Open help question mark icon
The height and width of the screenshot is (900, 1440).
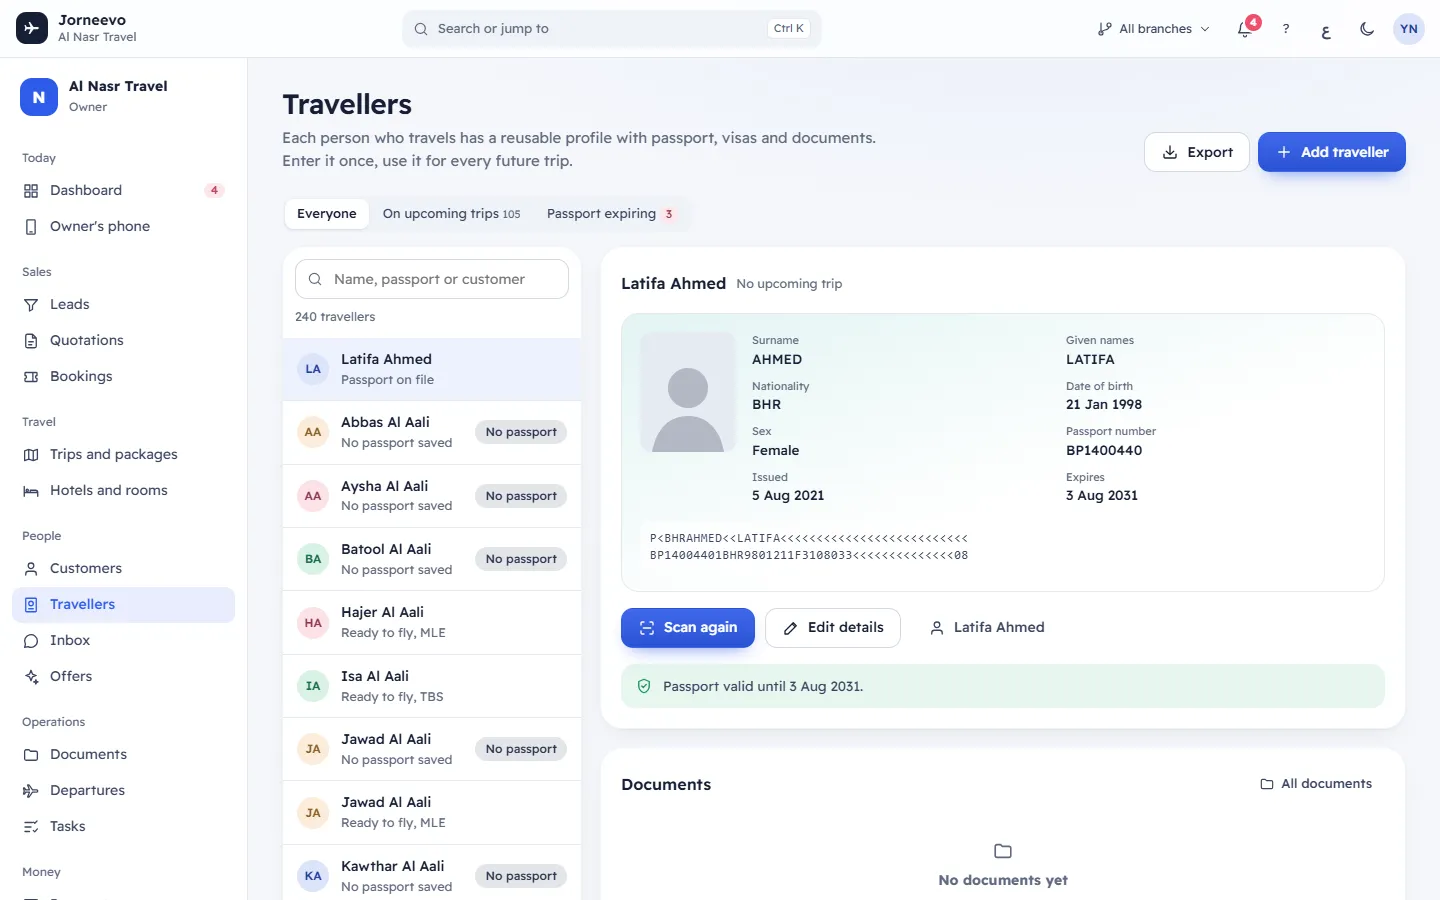point(1286,29)
